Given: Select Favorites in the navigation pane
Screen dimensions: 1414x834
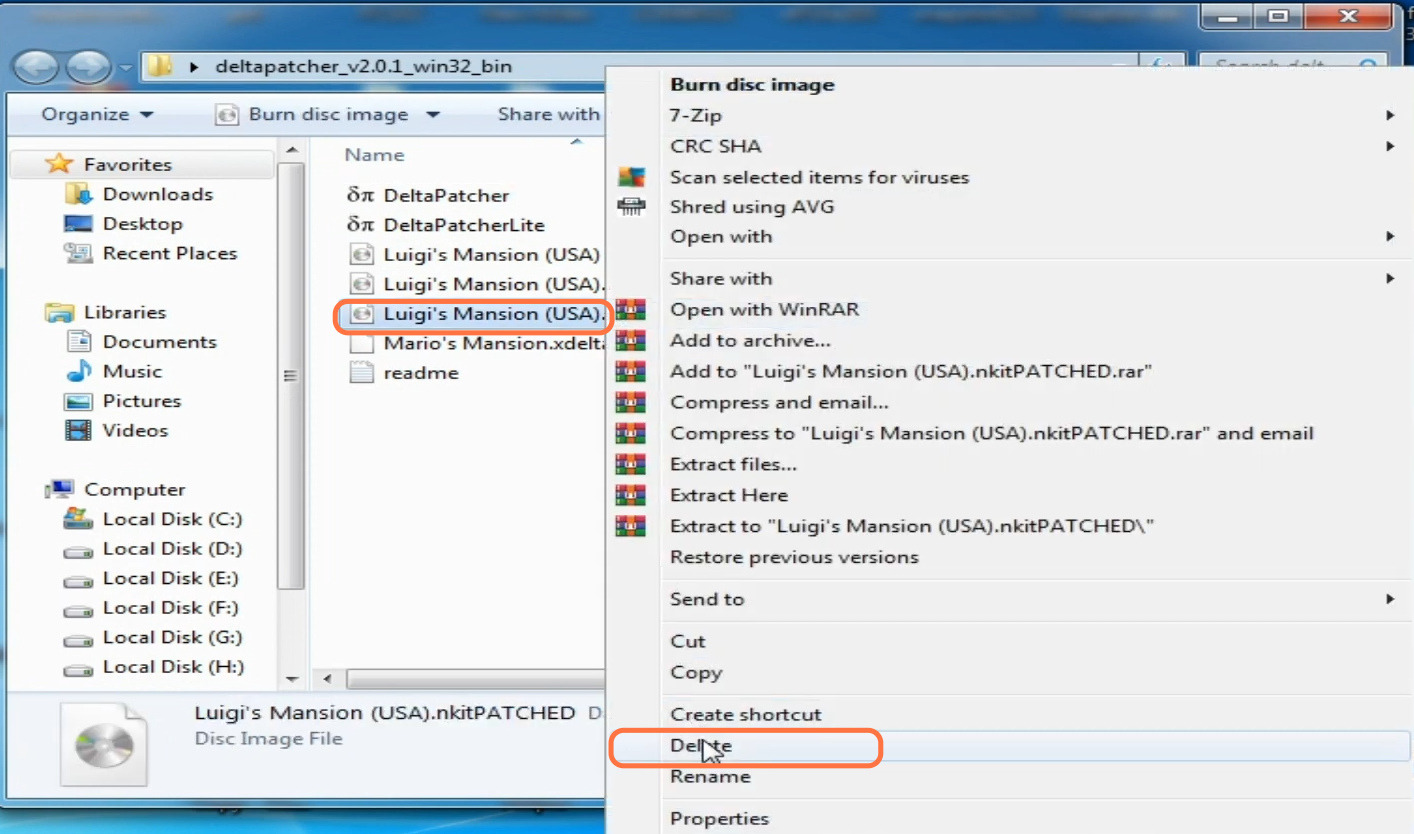Looking at the screenshot, I should click(x=127, y=165).
